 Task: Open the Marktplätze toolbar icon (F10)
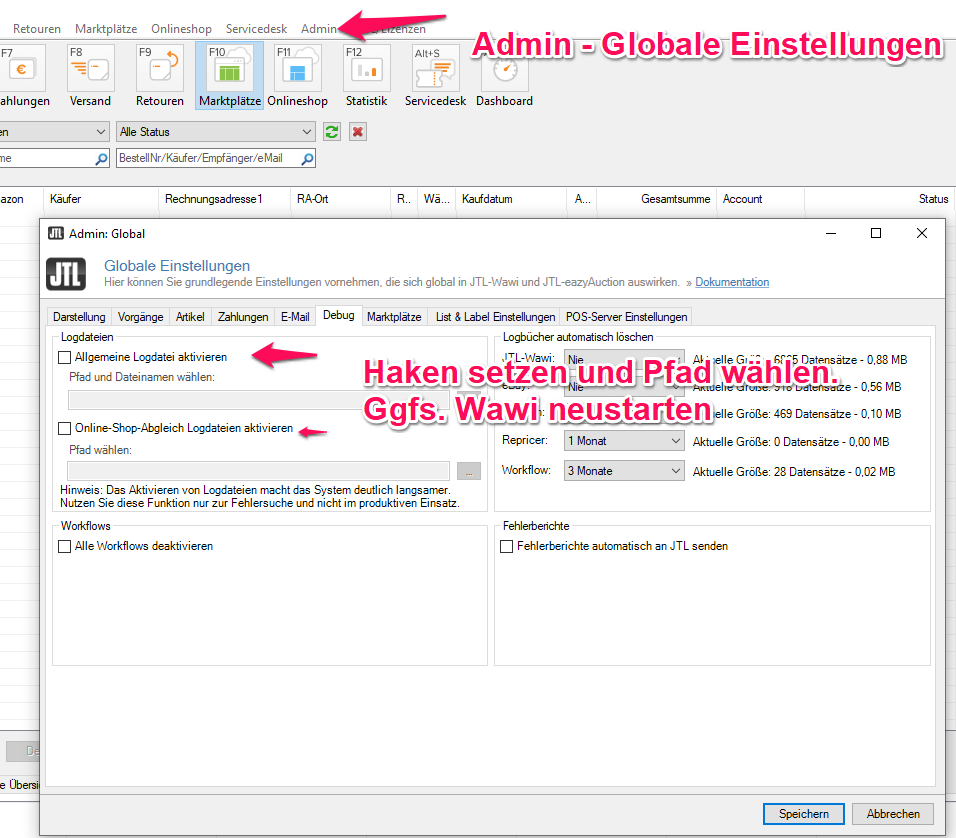[230, 76]
